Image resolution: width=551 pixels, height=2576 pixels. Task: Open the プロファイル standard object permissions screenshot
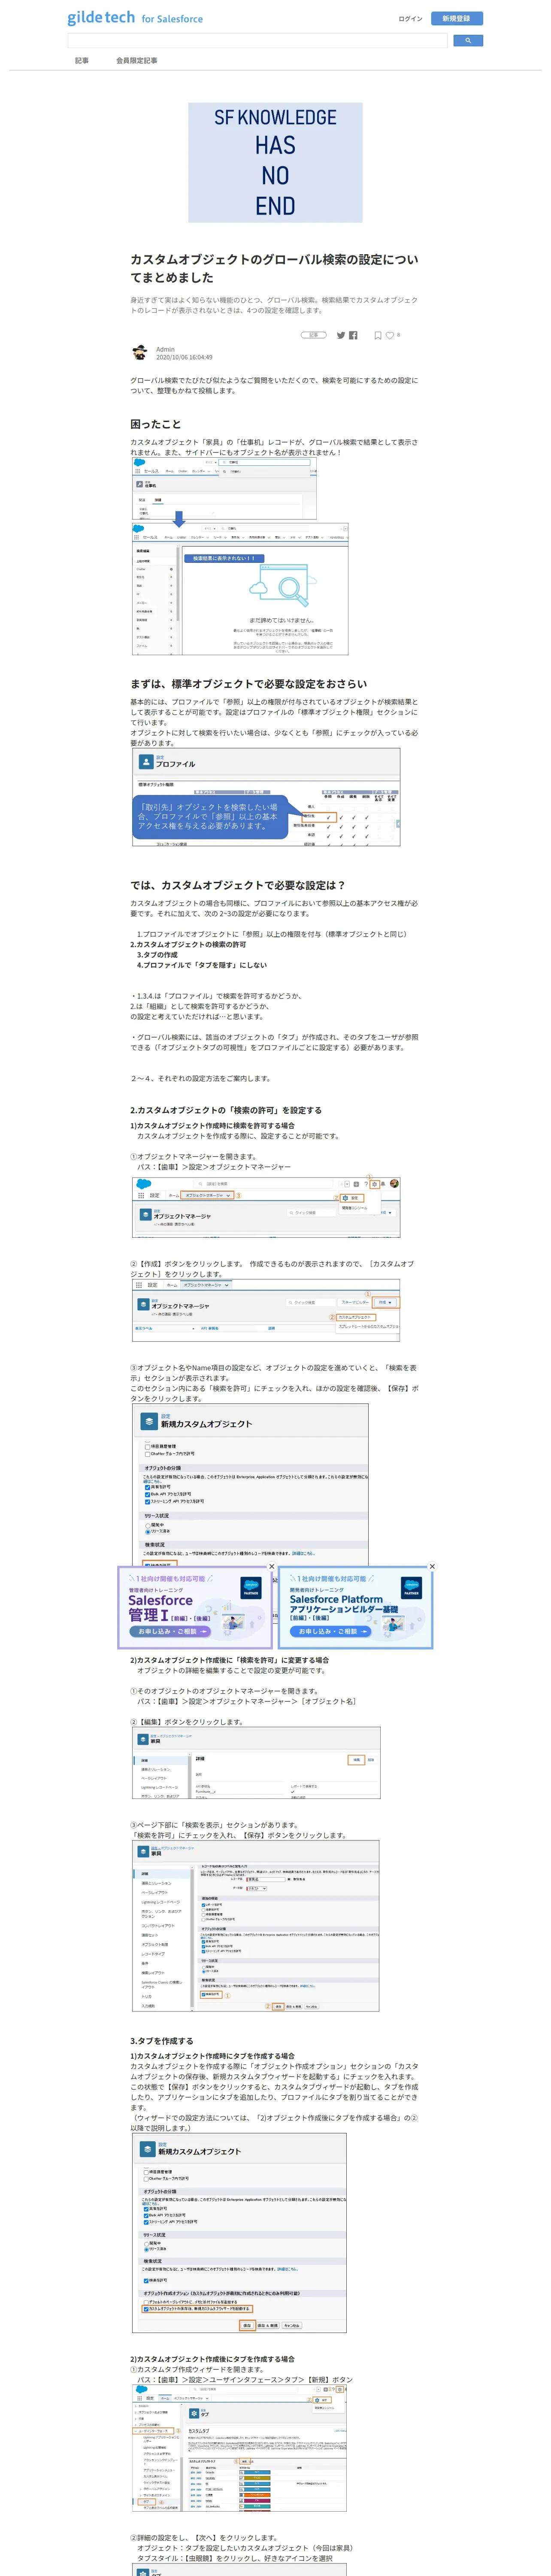[x=266, y=797]
